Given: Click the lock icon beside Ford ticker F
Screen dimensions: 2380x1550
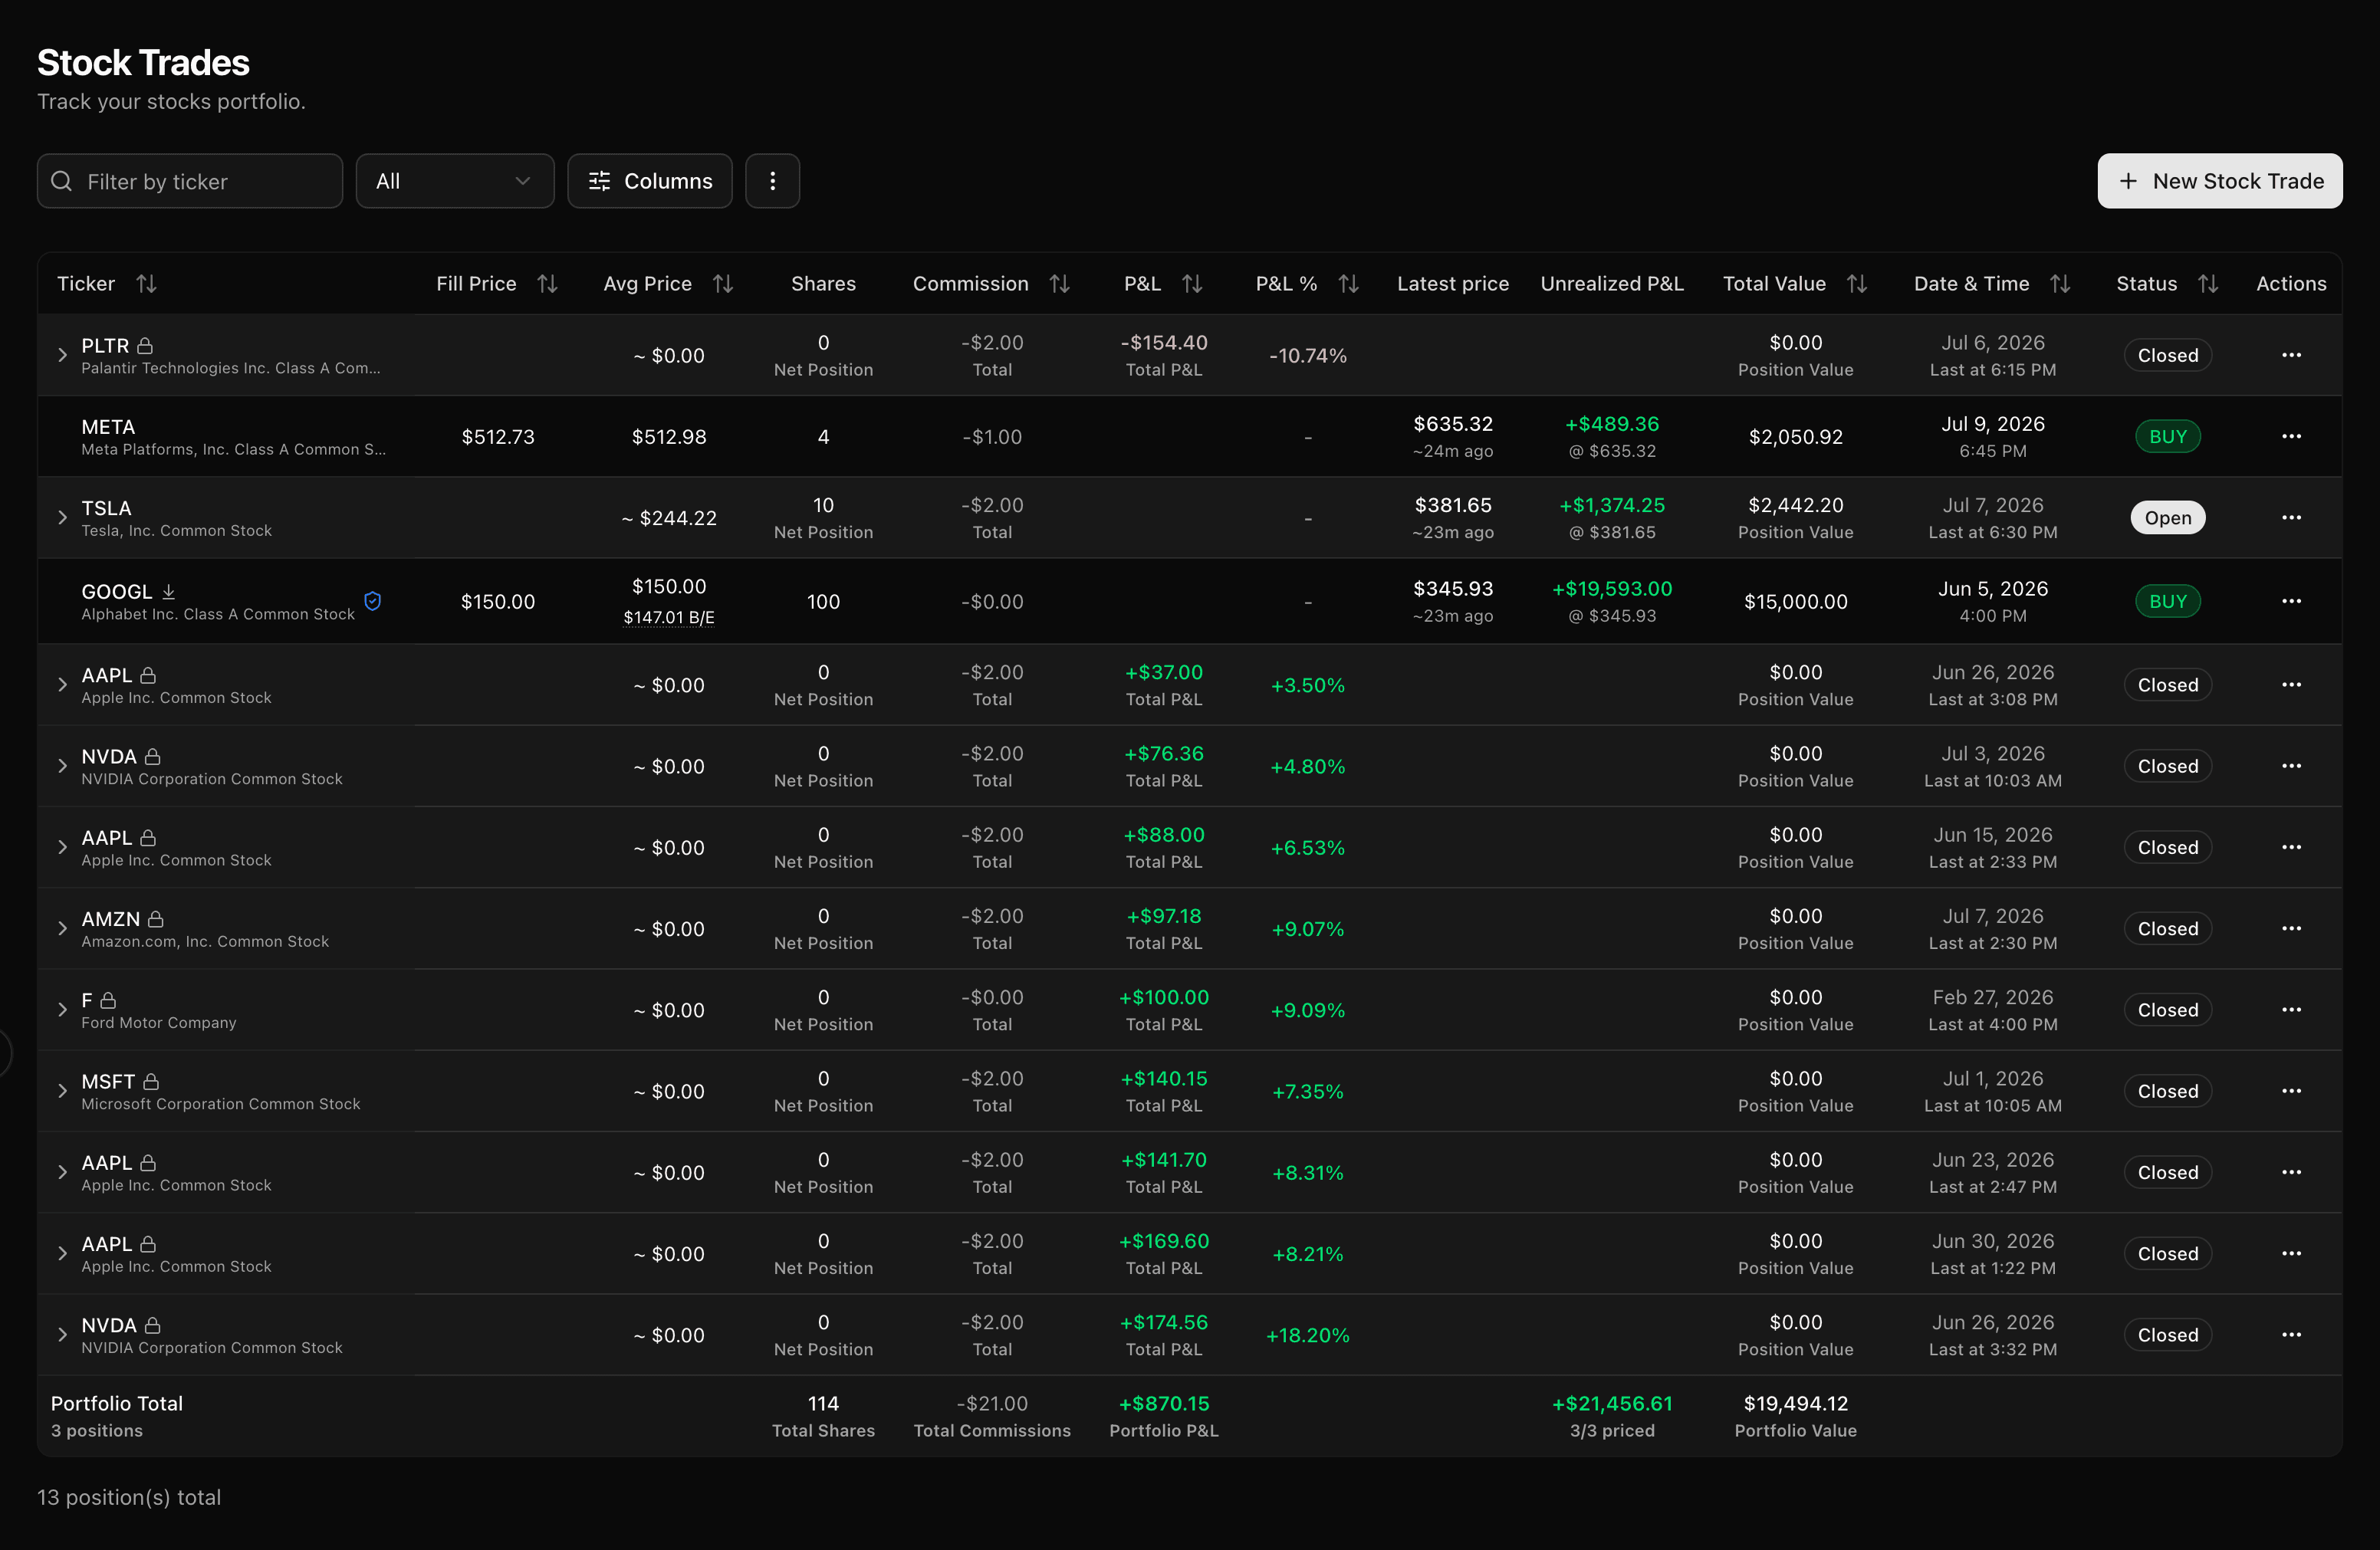Looking at the screenshot, I should [x=108, y=1000].
